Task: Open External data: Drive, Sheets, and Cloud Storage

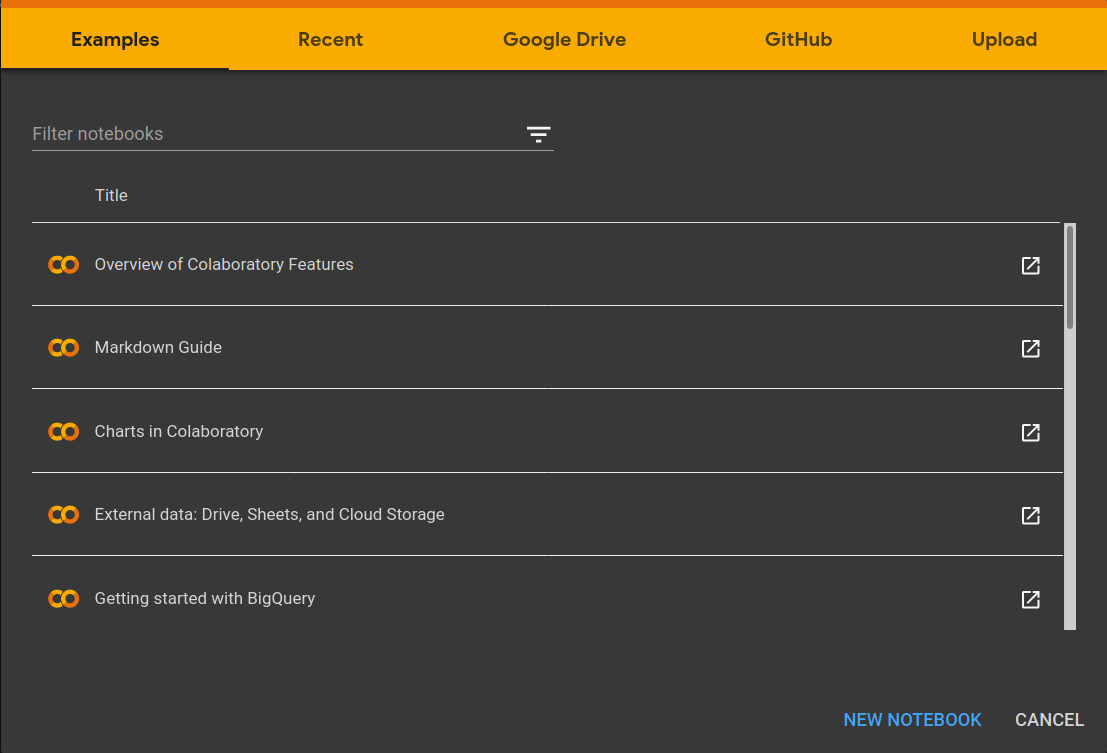Action: [269, 514]
